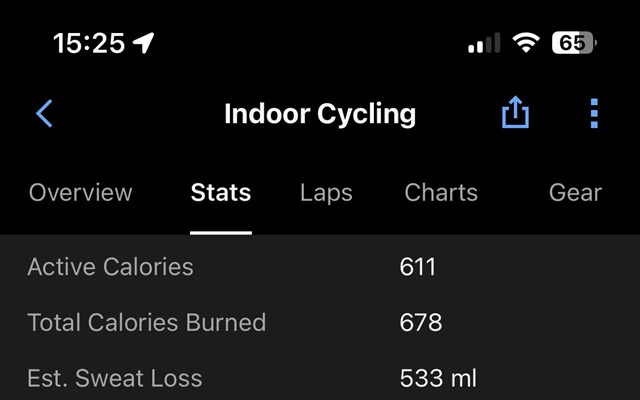Open the three-dot more options menu
640x400 pixels.
click(594, 113)
